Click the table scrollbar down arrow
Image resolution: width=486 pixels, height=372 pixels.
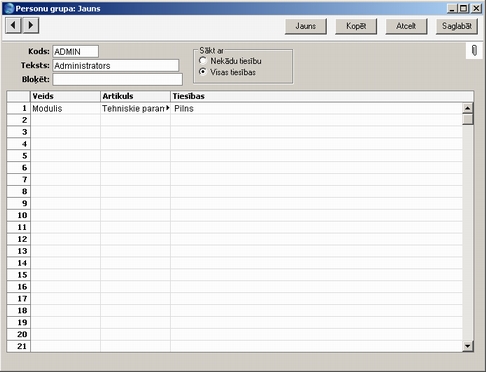468,346
